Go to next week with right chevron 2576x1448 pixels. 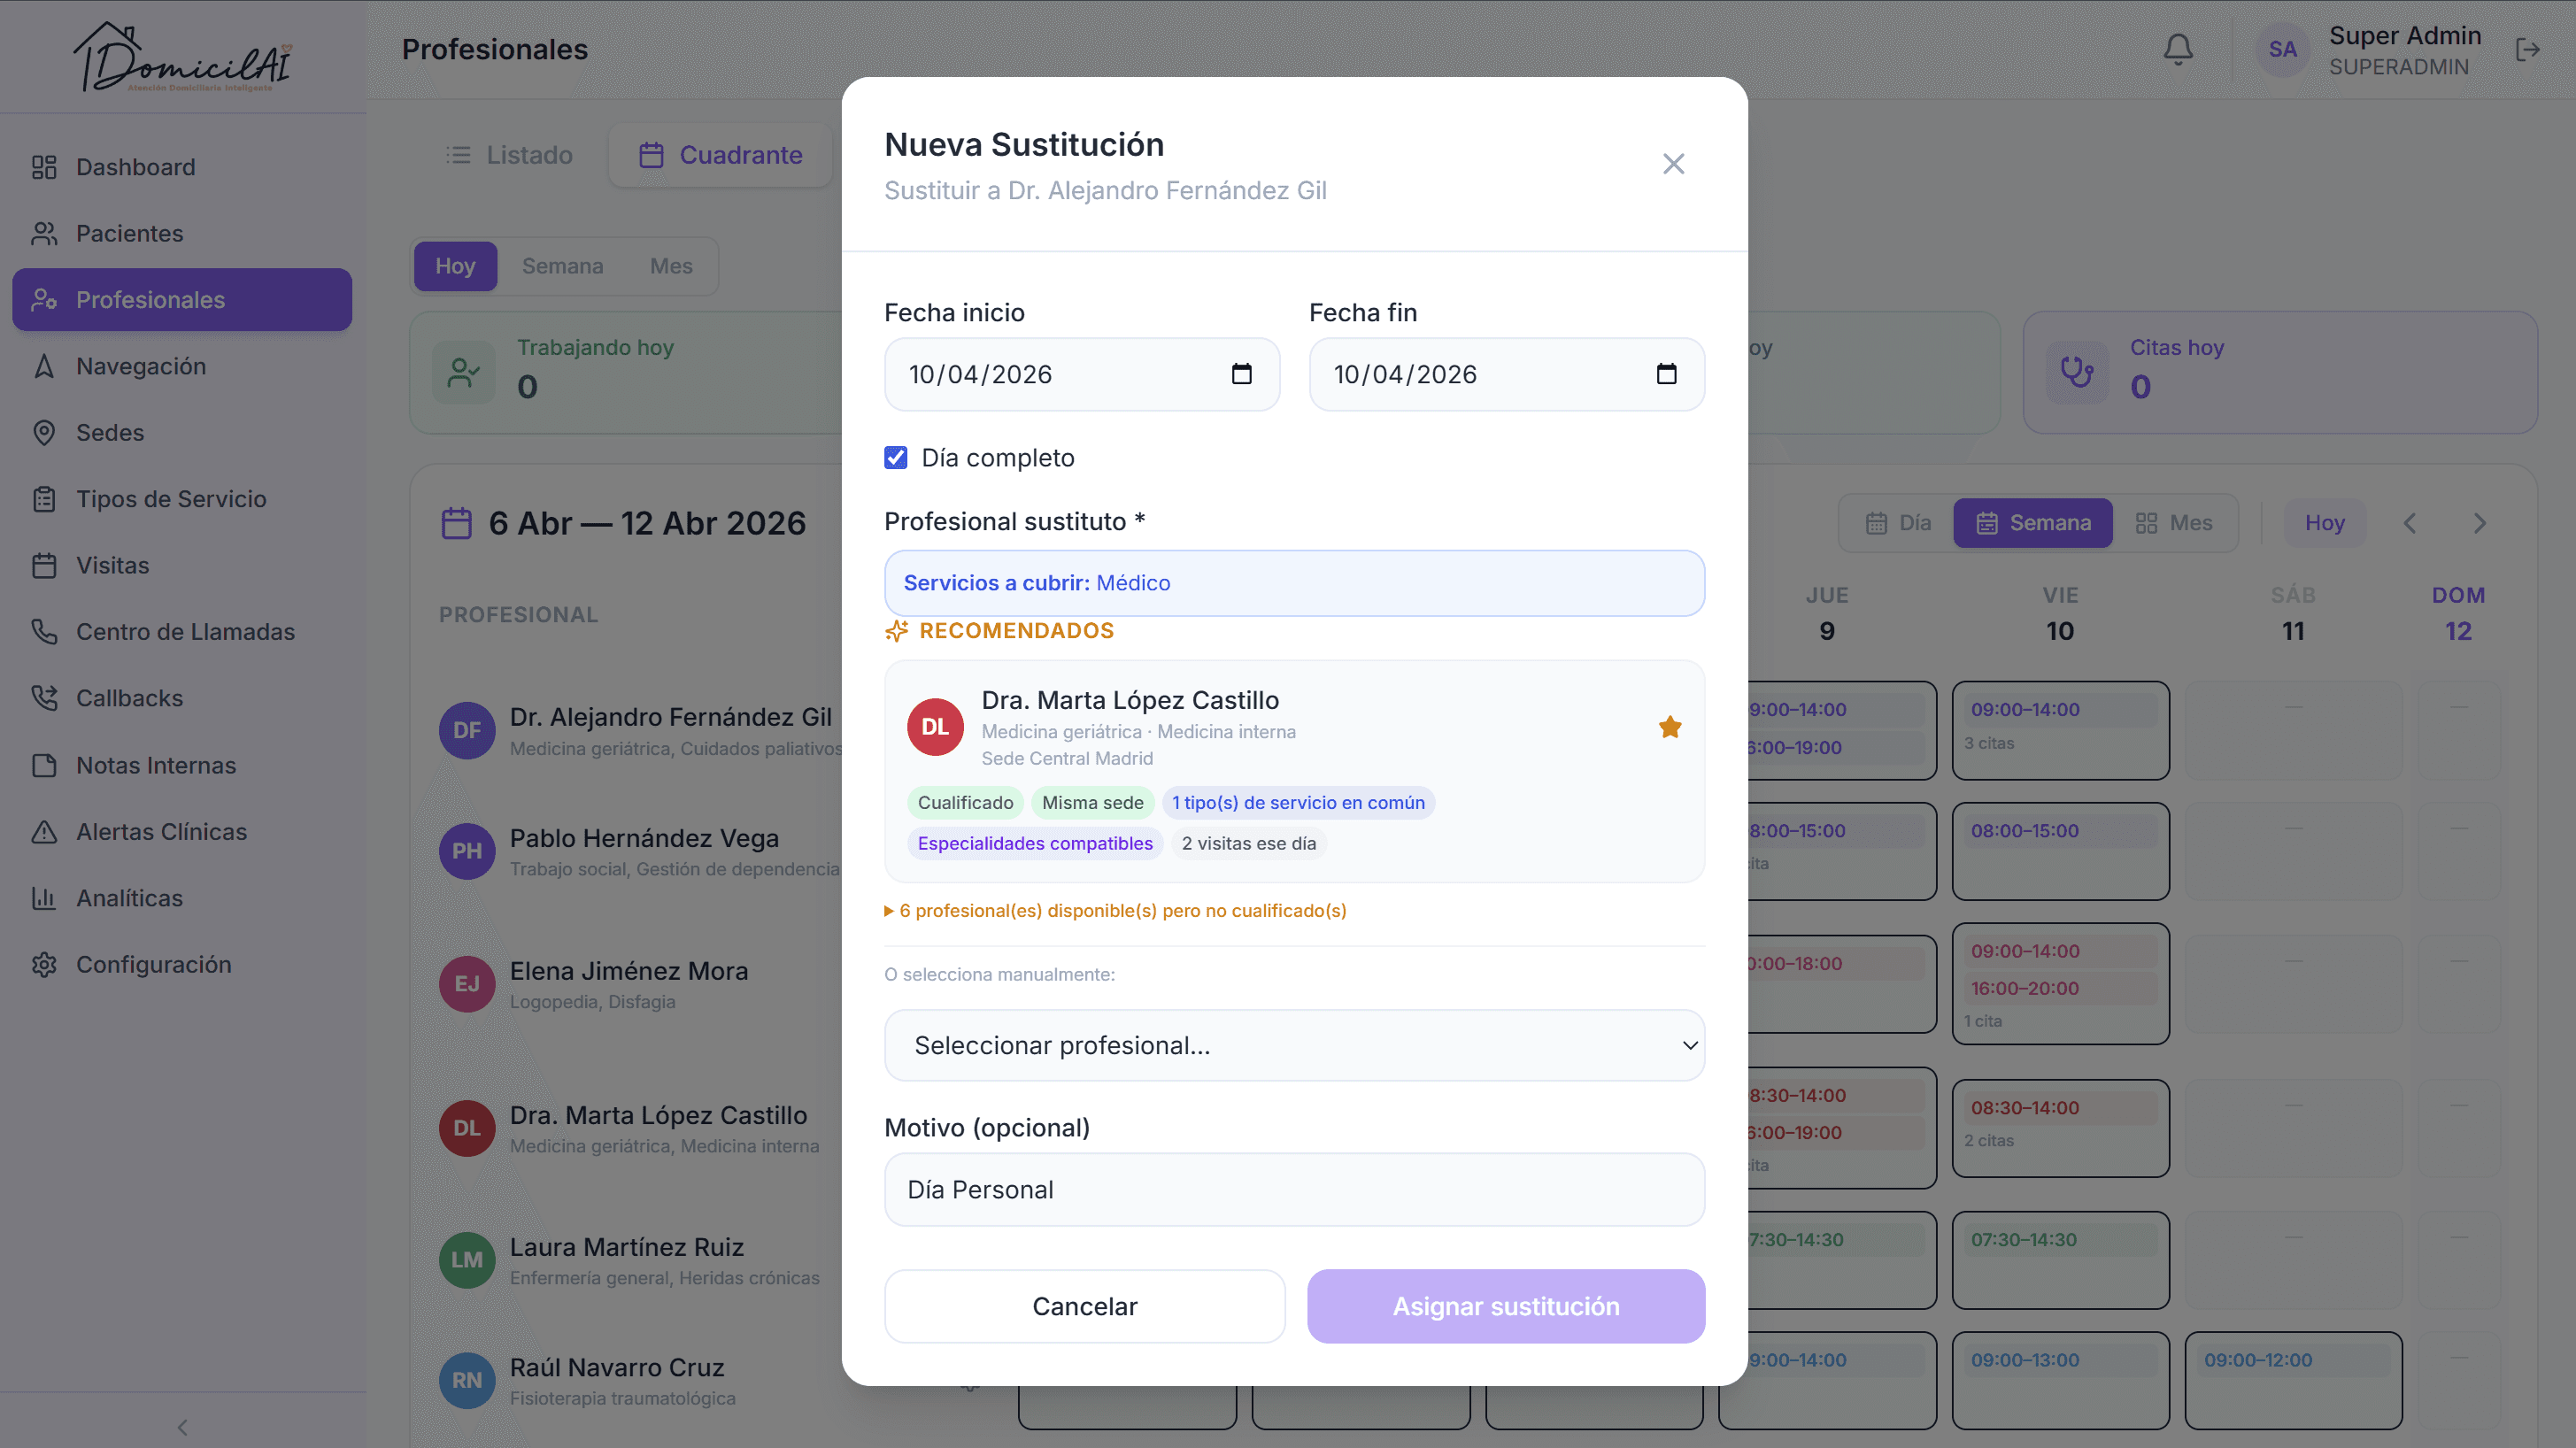2479,523
